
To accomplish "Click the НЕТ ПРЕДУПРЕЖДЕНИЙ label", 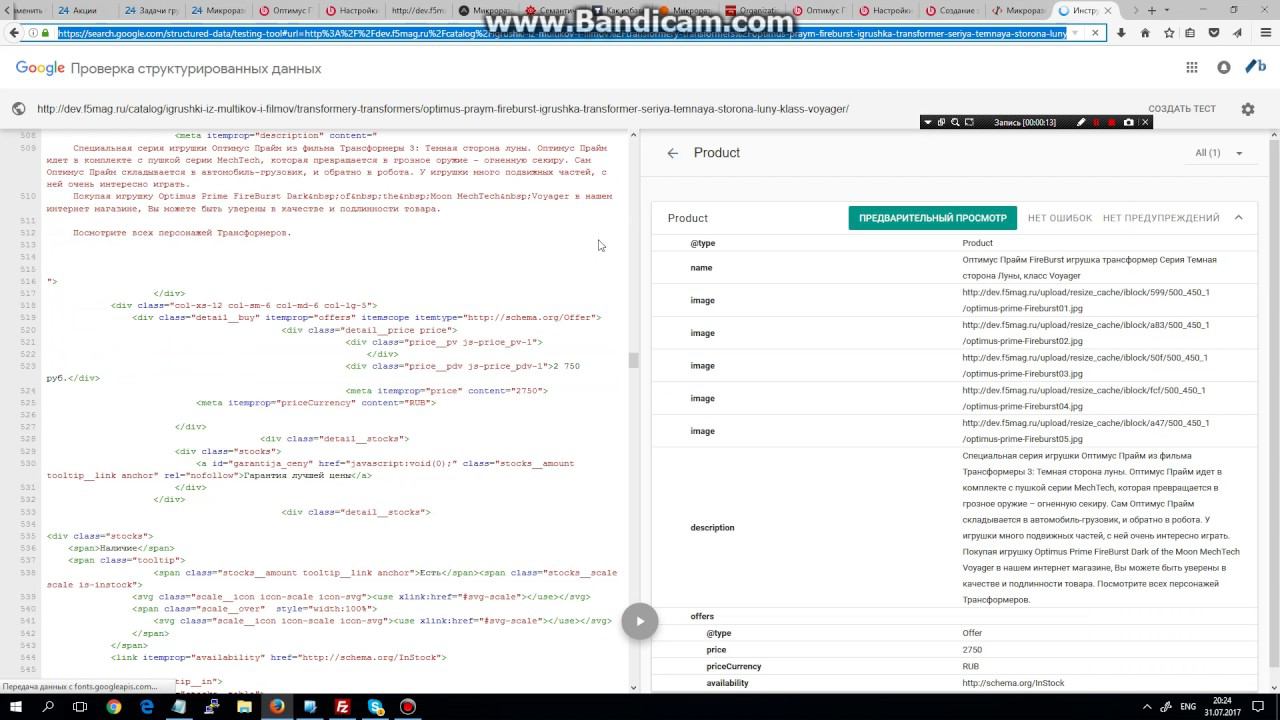I will [x=1161, y=218].
